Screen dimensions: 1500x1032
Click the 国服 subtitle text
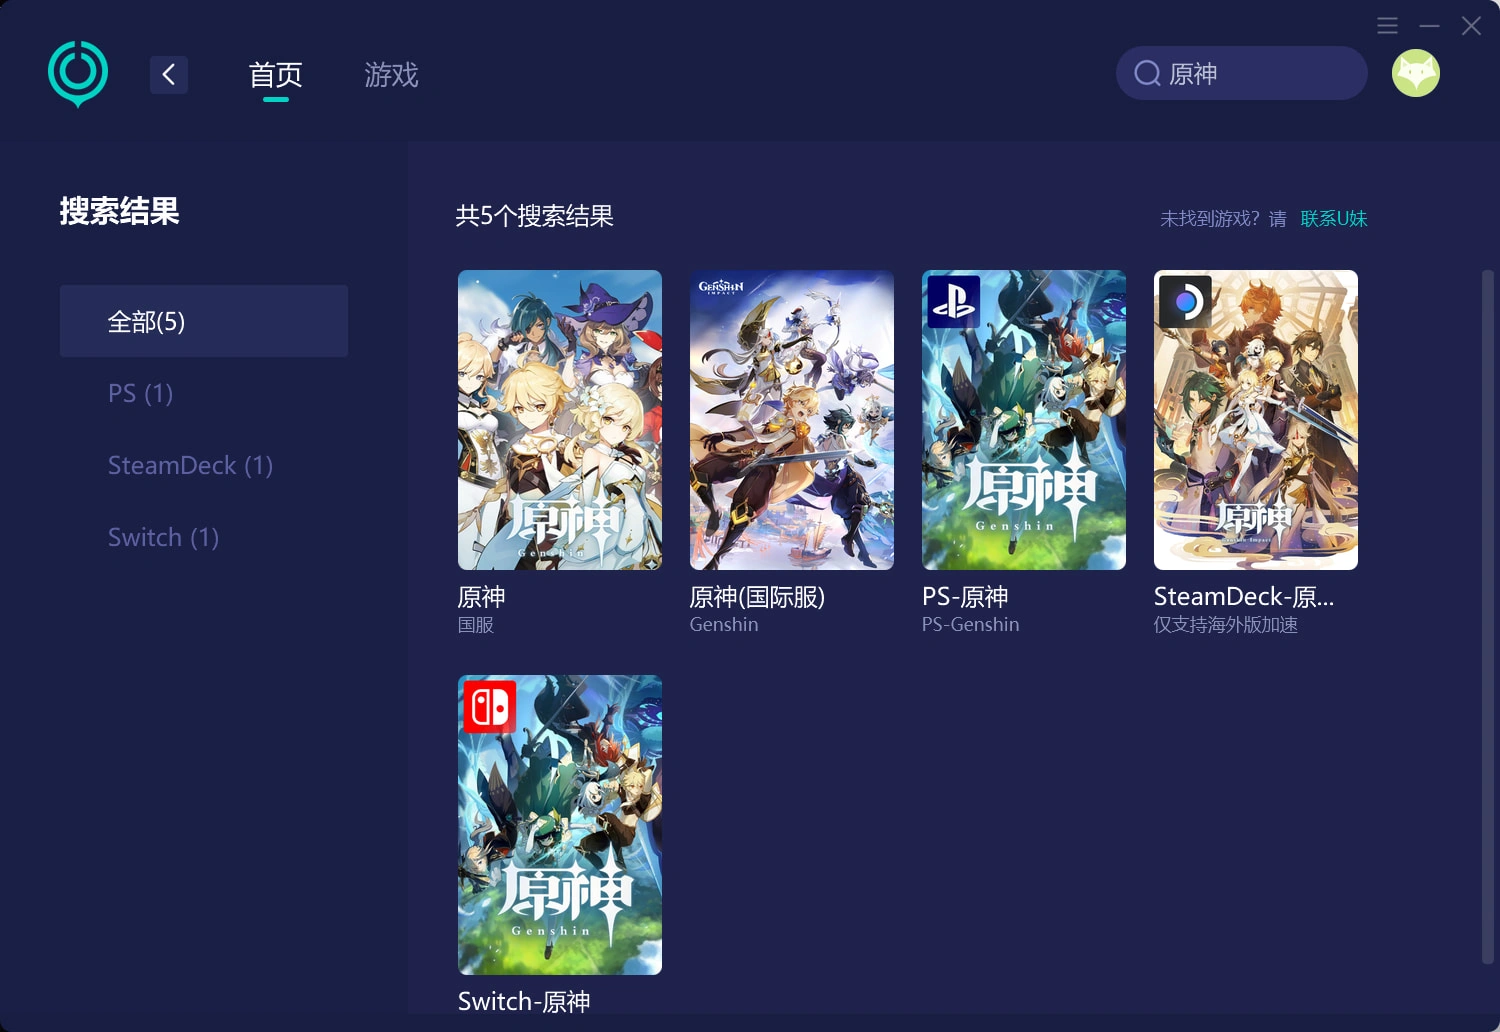pos(476,625)
